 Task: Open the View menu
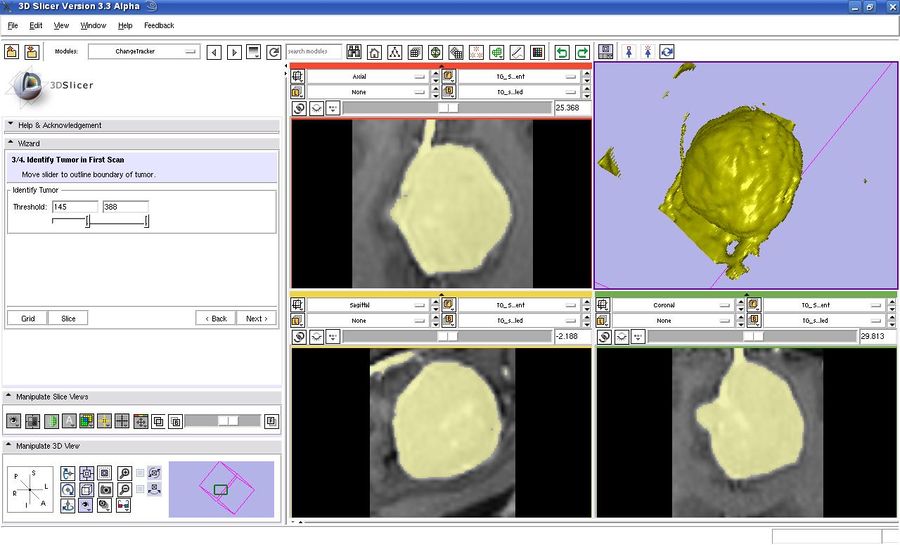click(x=61, y=25)
